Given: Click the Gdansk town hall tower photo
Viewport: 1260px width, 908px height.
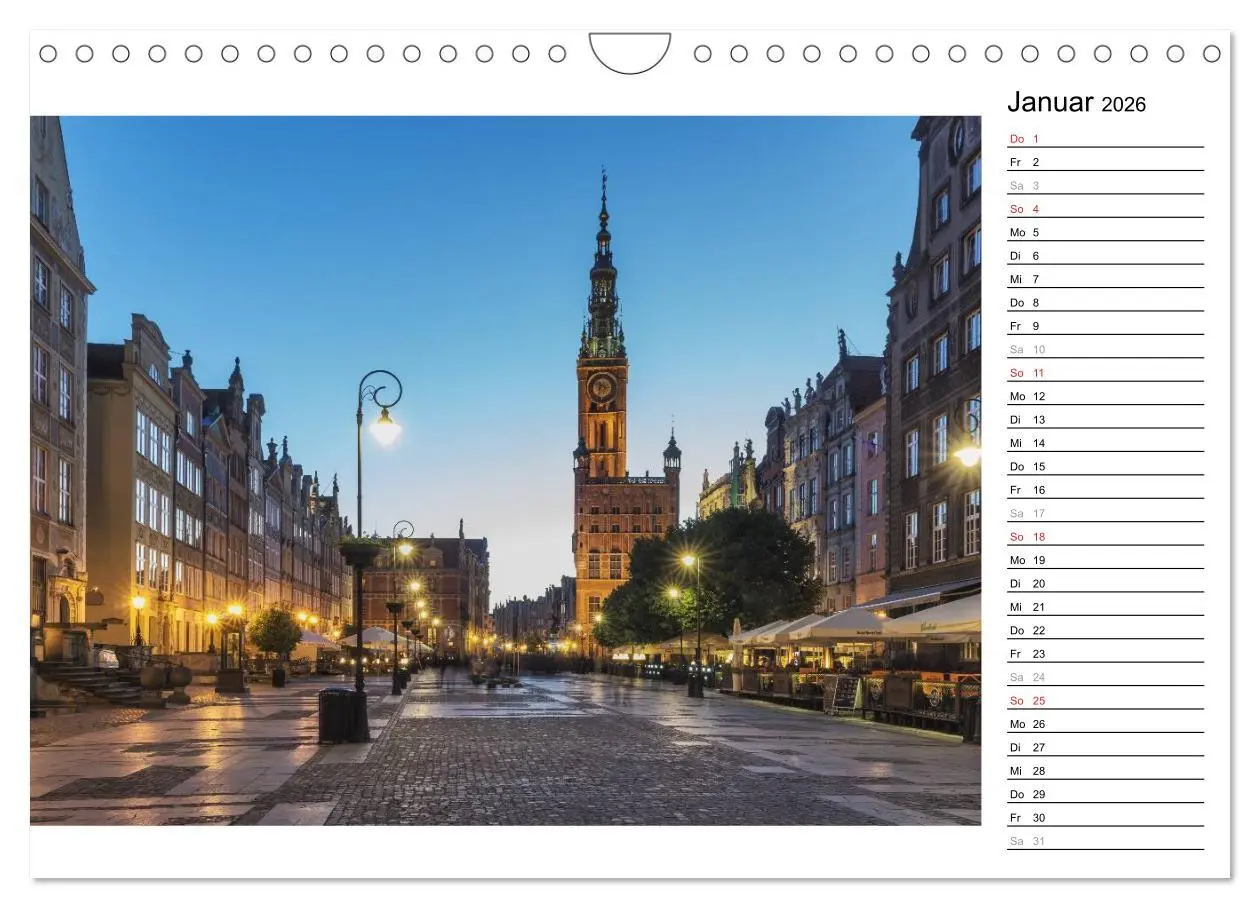Looking at the screenshot, I should (601, 420).
